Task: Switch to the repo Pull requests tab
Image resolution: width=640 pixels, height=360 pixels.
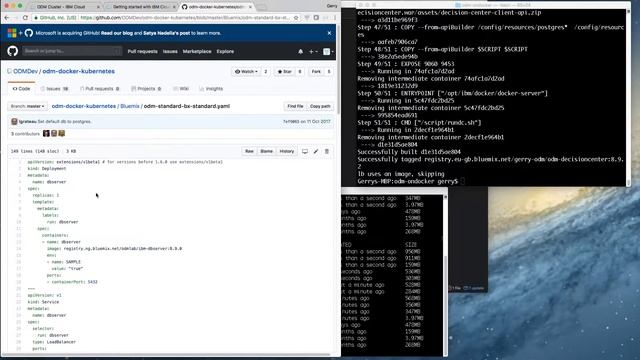Action: coord(99,89)
